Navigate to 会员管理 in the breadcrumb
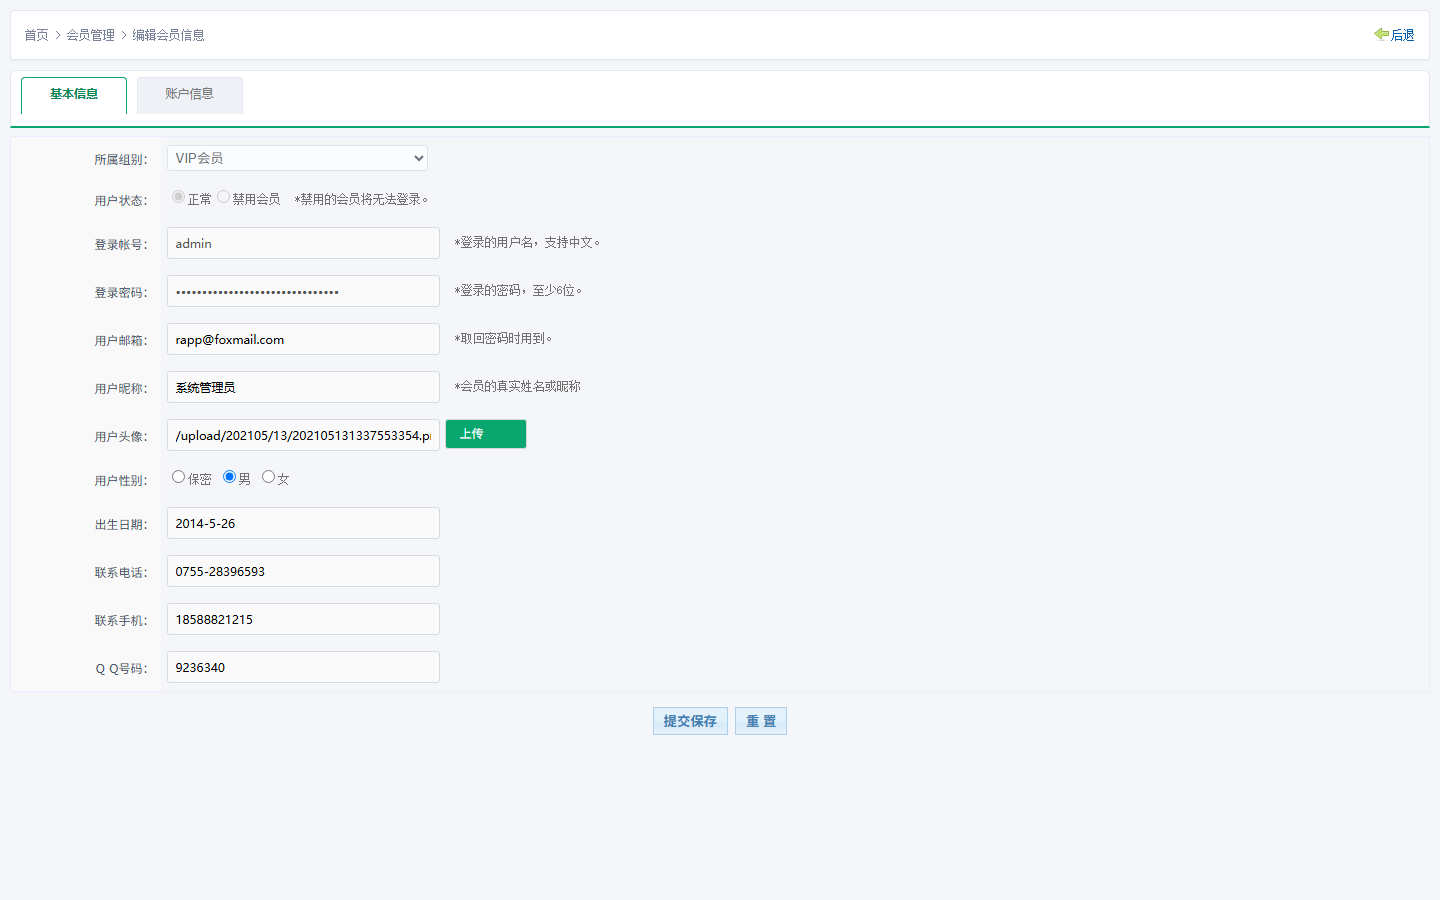The image size is (1440, 900). (x=90, y=35)
